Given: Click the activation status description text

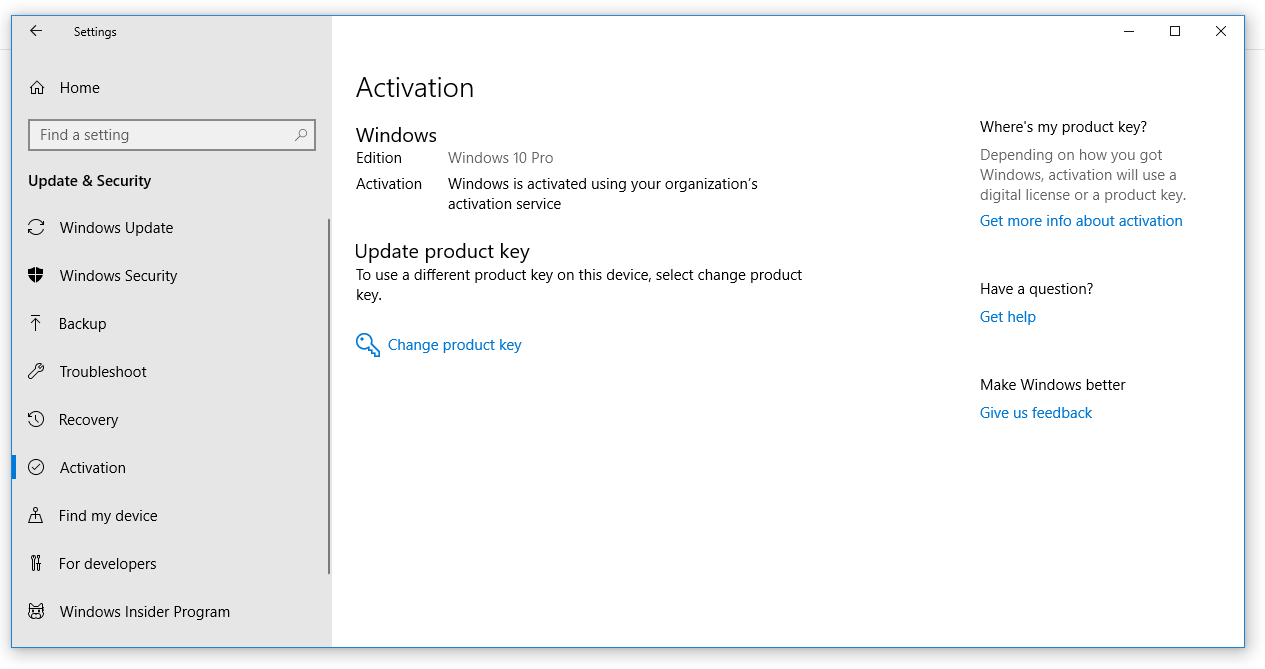Looking at the screenshot, I should (x=603, y=194).
